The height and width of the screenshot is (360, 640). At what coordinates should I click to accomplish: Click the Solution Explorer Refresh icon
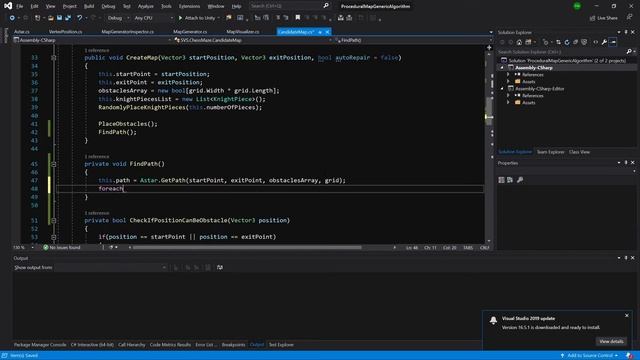tap(567, 42)
